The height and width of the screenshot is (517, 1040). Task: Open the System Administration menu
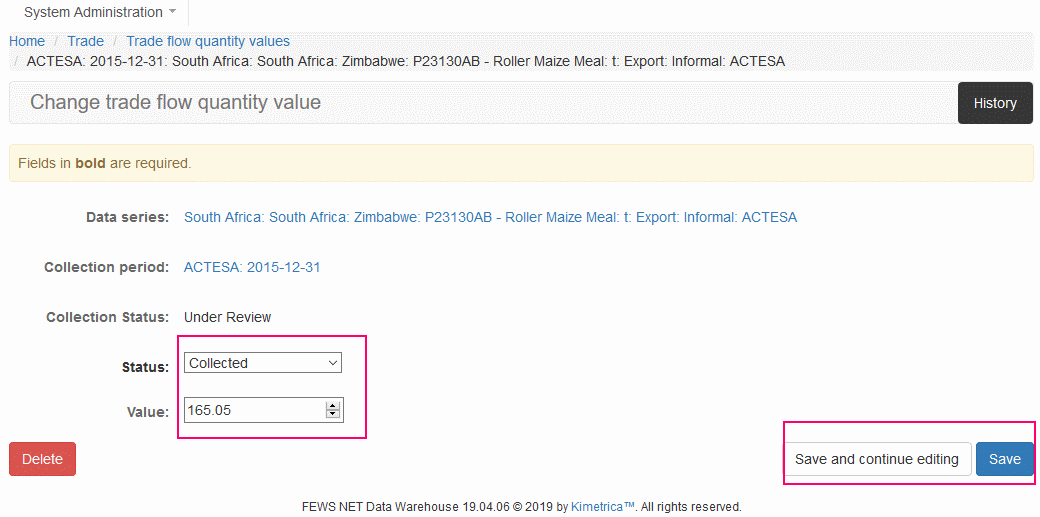click(99, 13)
